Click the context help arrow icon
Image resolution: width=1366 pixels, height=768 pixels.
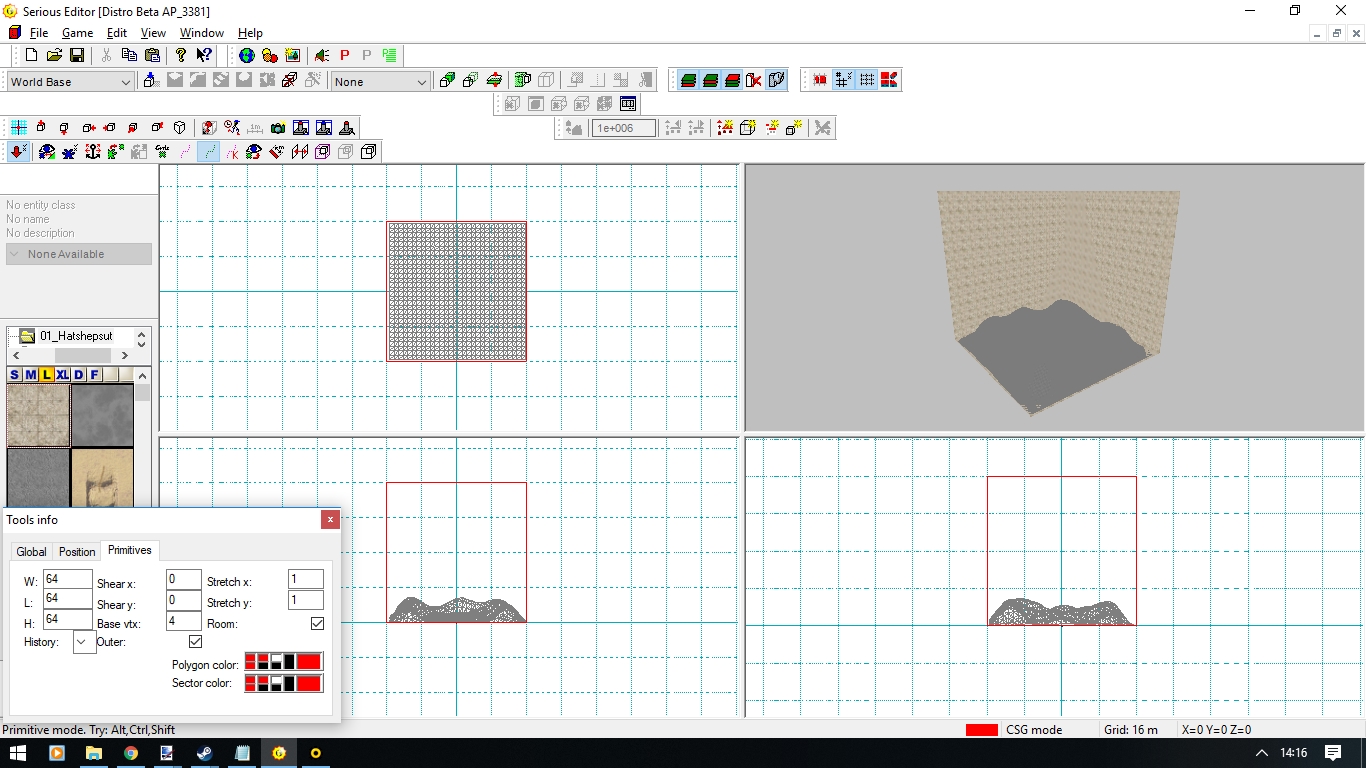point(204,55)
